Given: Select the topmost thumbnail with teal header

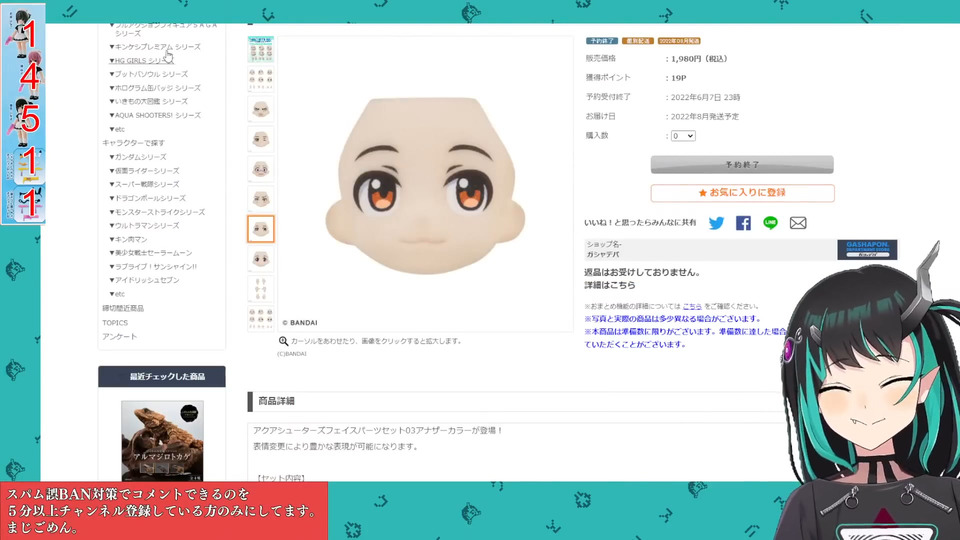Looking at the screenshot, I should (x=261, y=49).
